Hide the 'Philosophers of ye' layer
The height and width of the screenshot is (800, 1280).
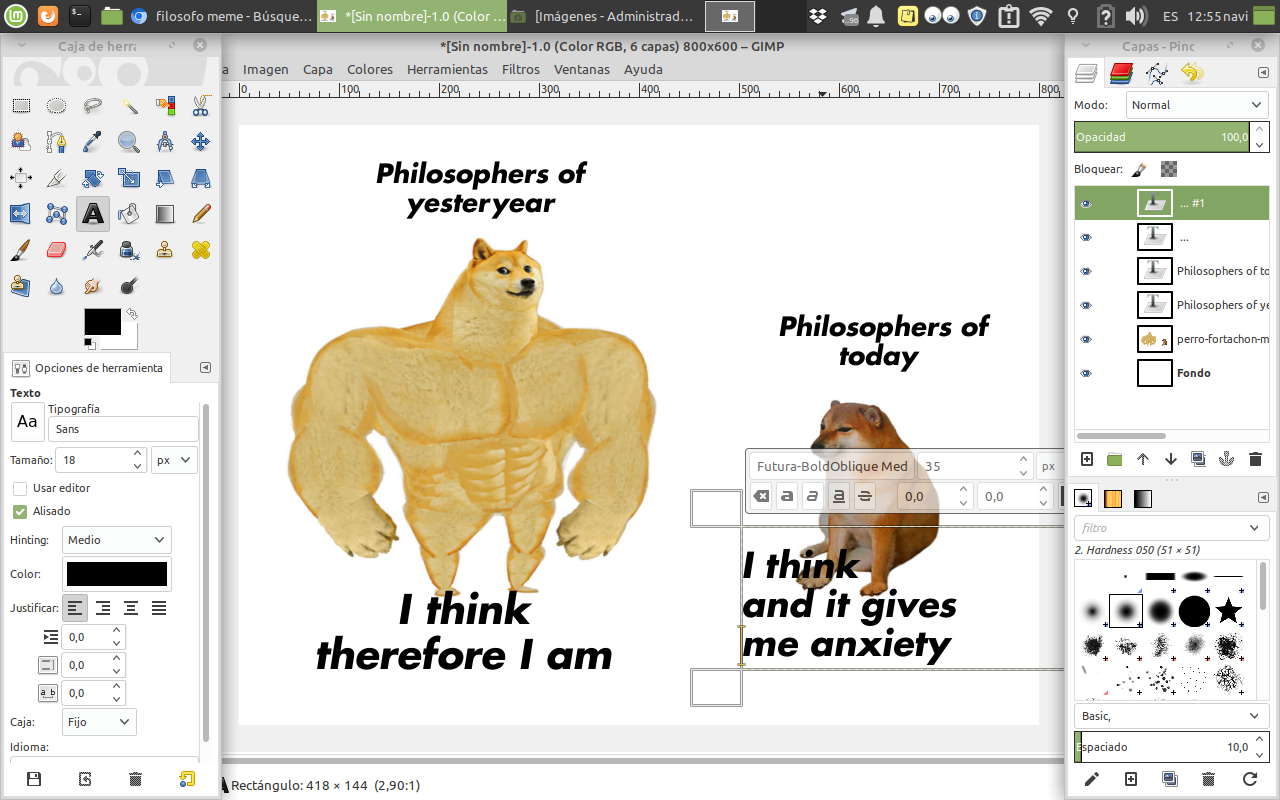click(x=1086, y=305)
